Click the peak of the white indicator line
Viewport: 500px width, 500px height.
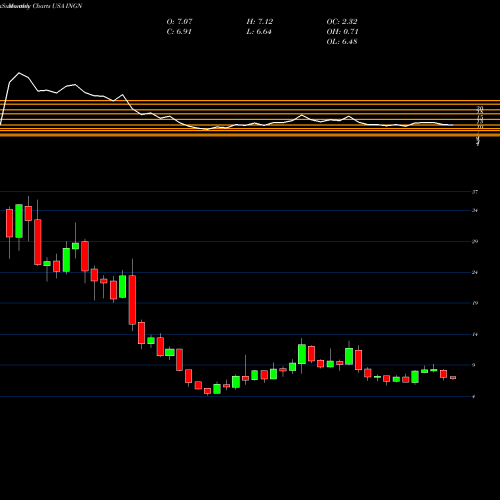pyautogui.click(x=19, y=73)
